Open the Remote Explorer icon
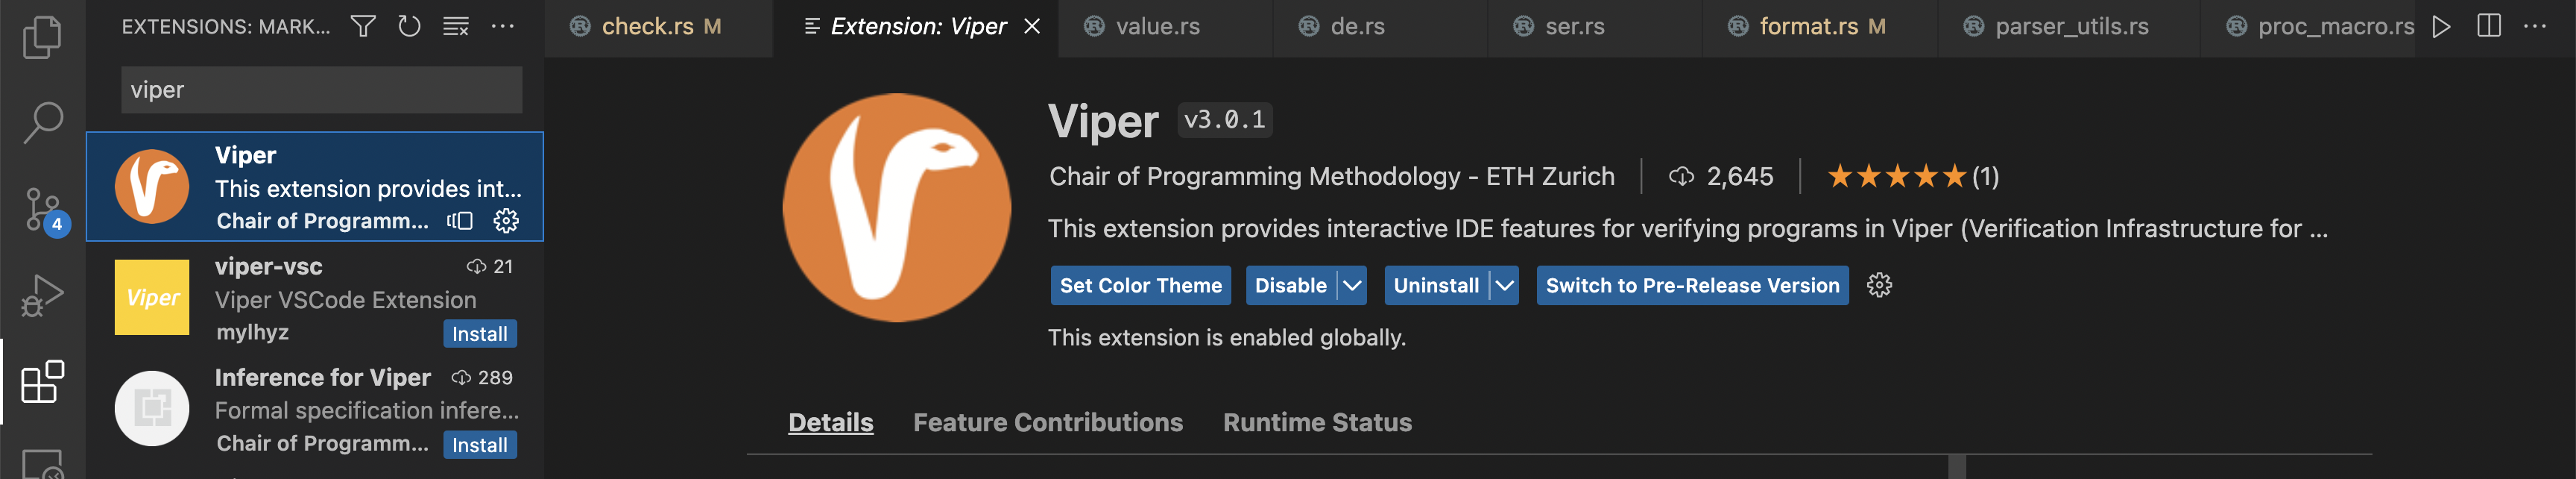This screenshot has height=479, width=2576. (42, 465)
